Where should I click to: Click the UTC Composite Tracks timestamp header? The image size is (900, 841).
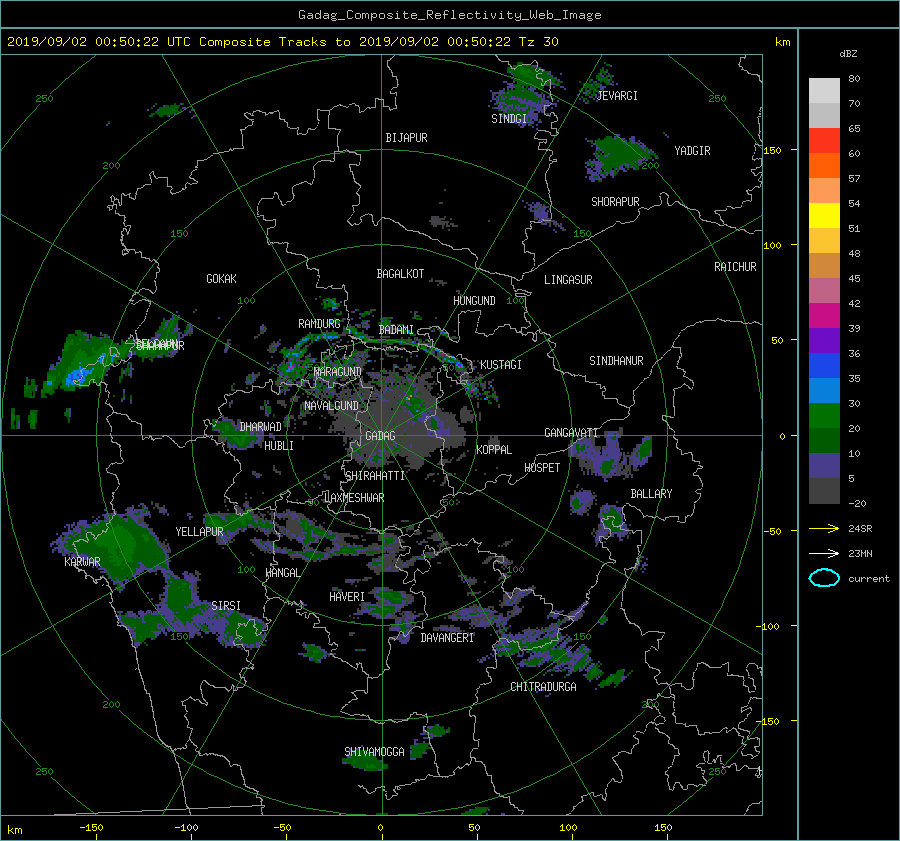[282, 41]
